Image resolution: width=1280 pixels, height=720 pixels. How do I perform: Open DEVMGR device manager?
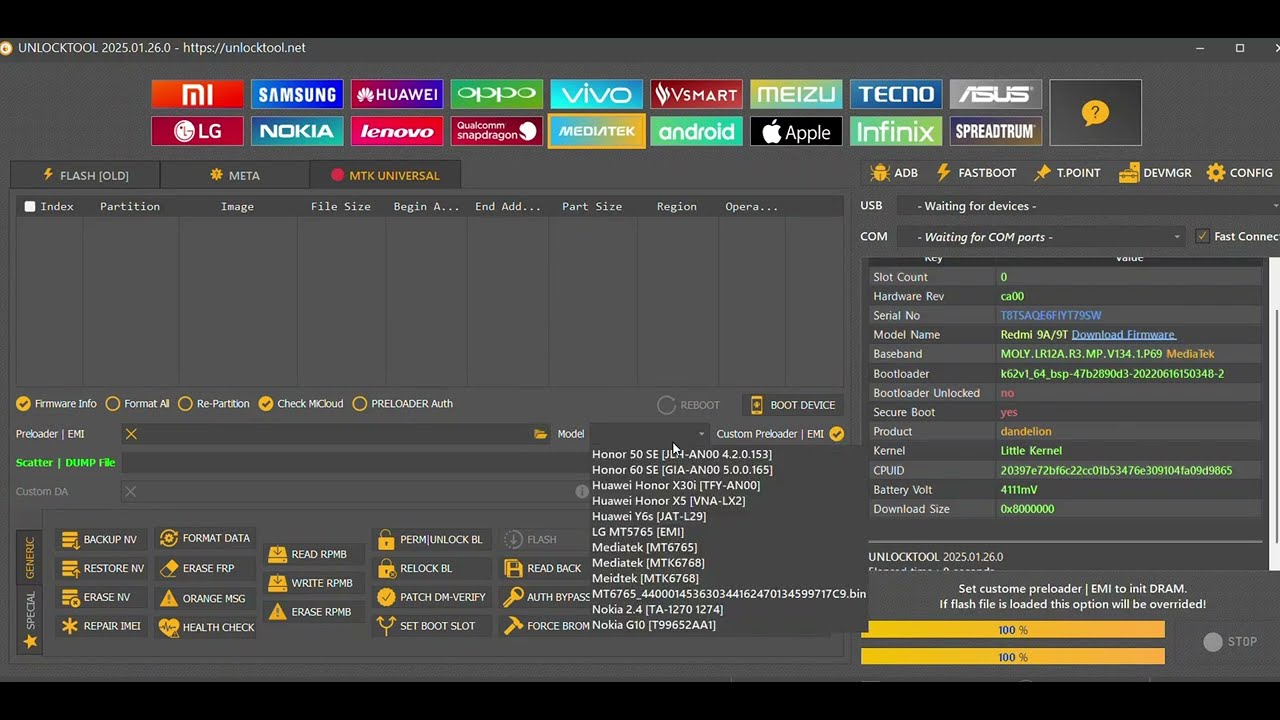click(1155, 173)
